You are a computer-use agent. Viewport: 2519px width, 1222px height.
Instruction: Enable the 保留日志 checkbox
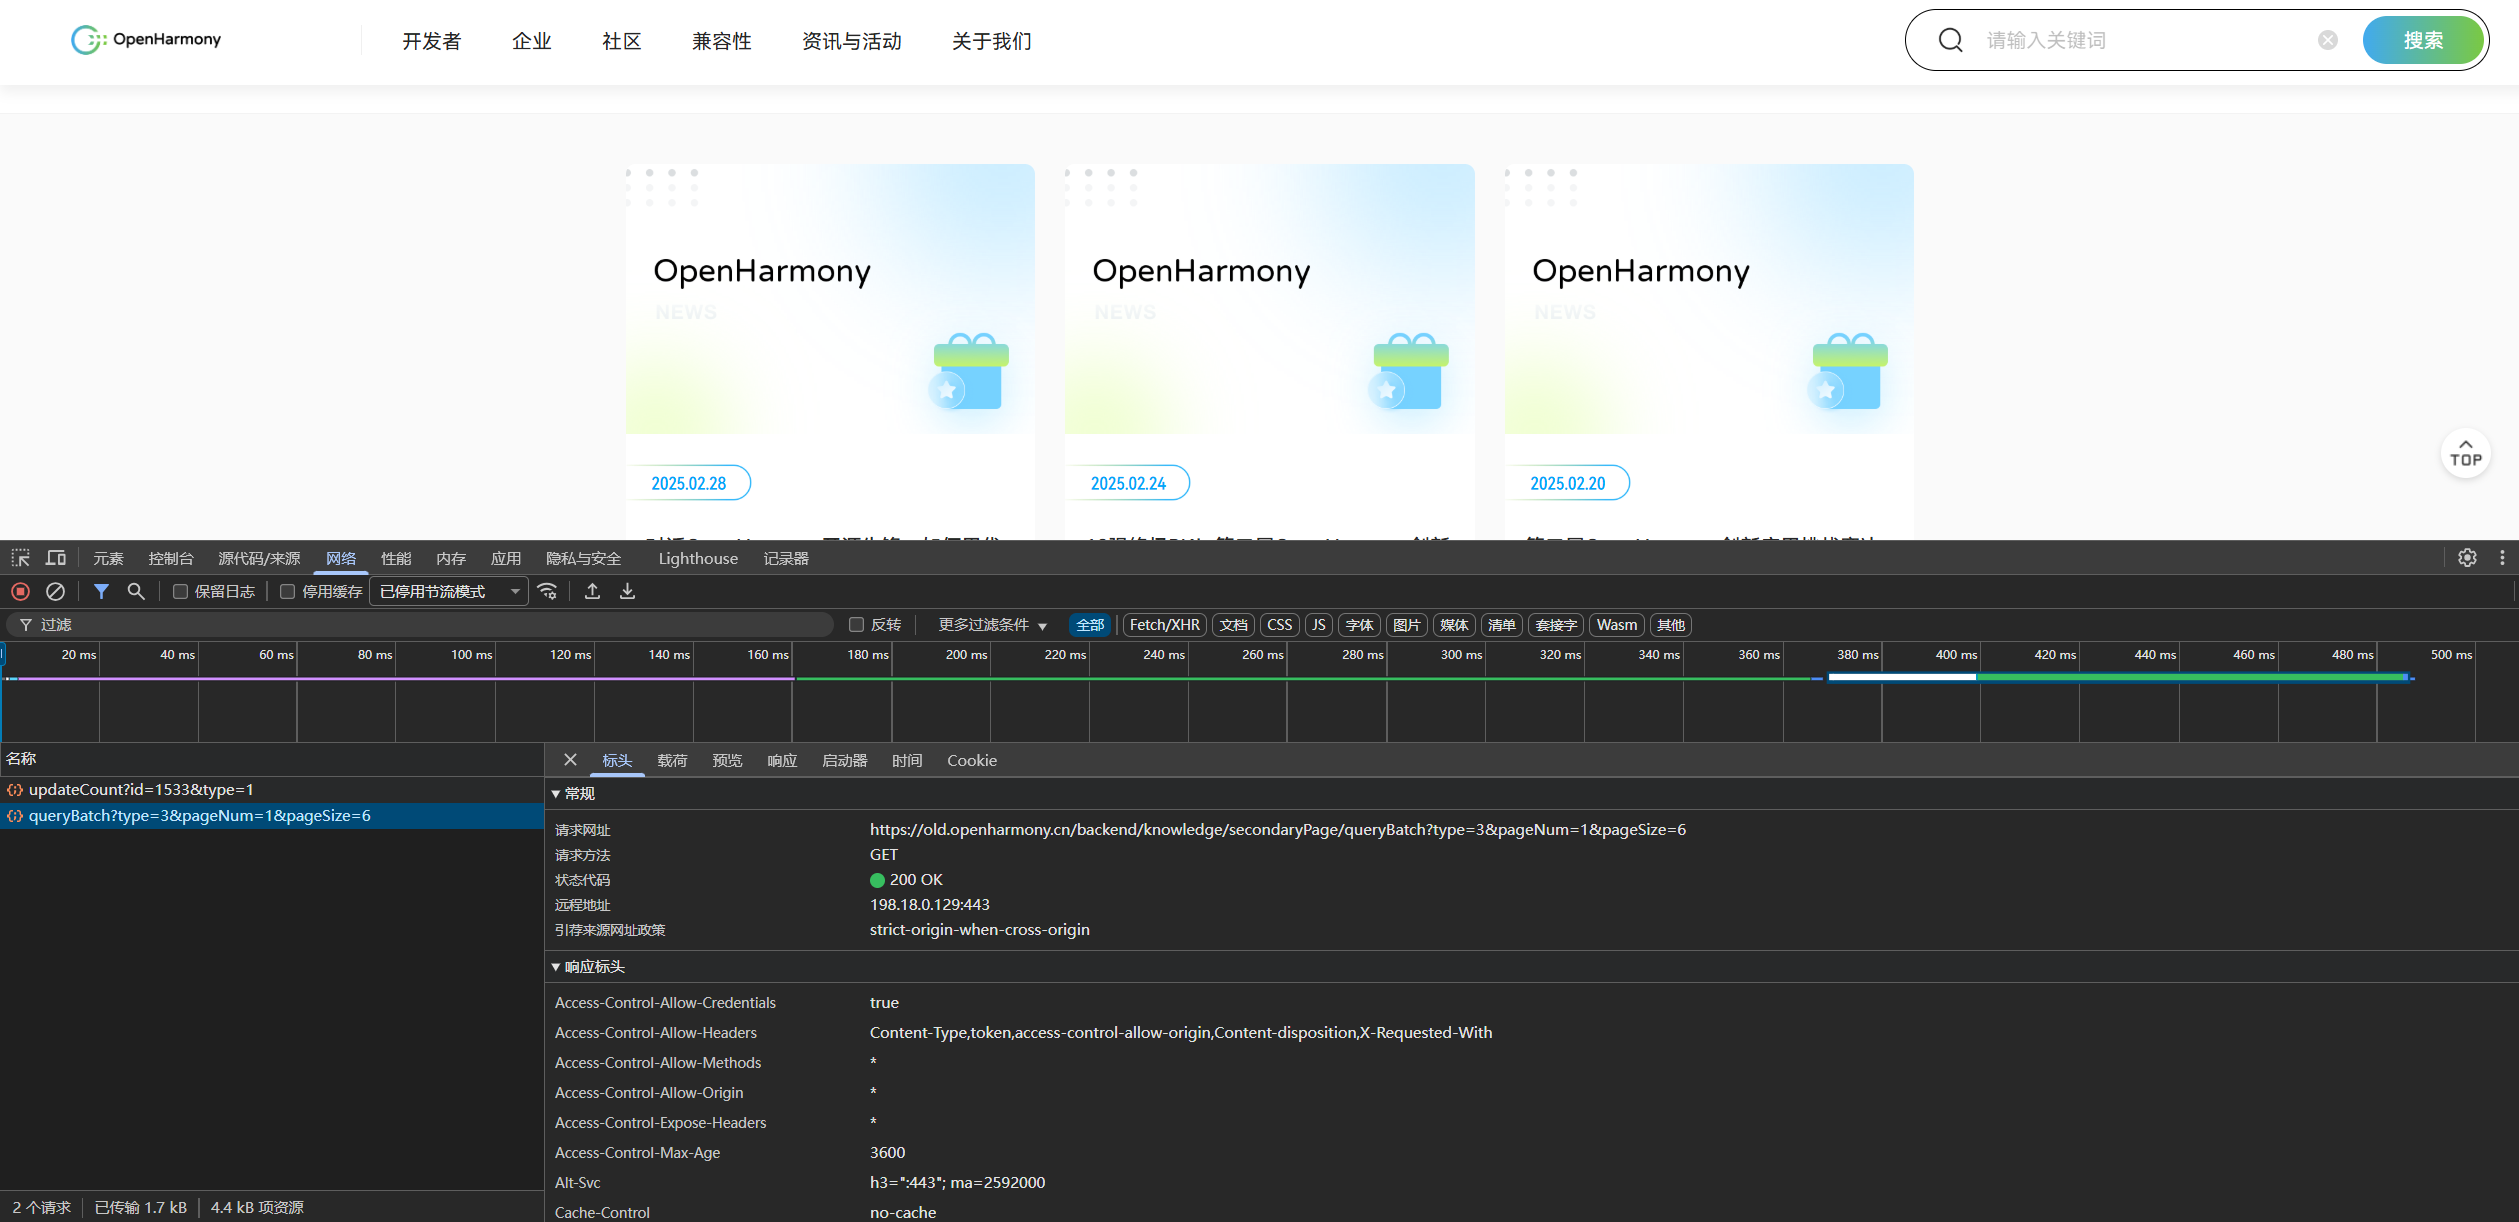click(181, 592)
